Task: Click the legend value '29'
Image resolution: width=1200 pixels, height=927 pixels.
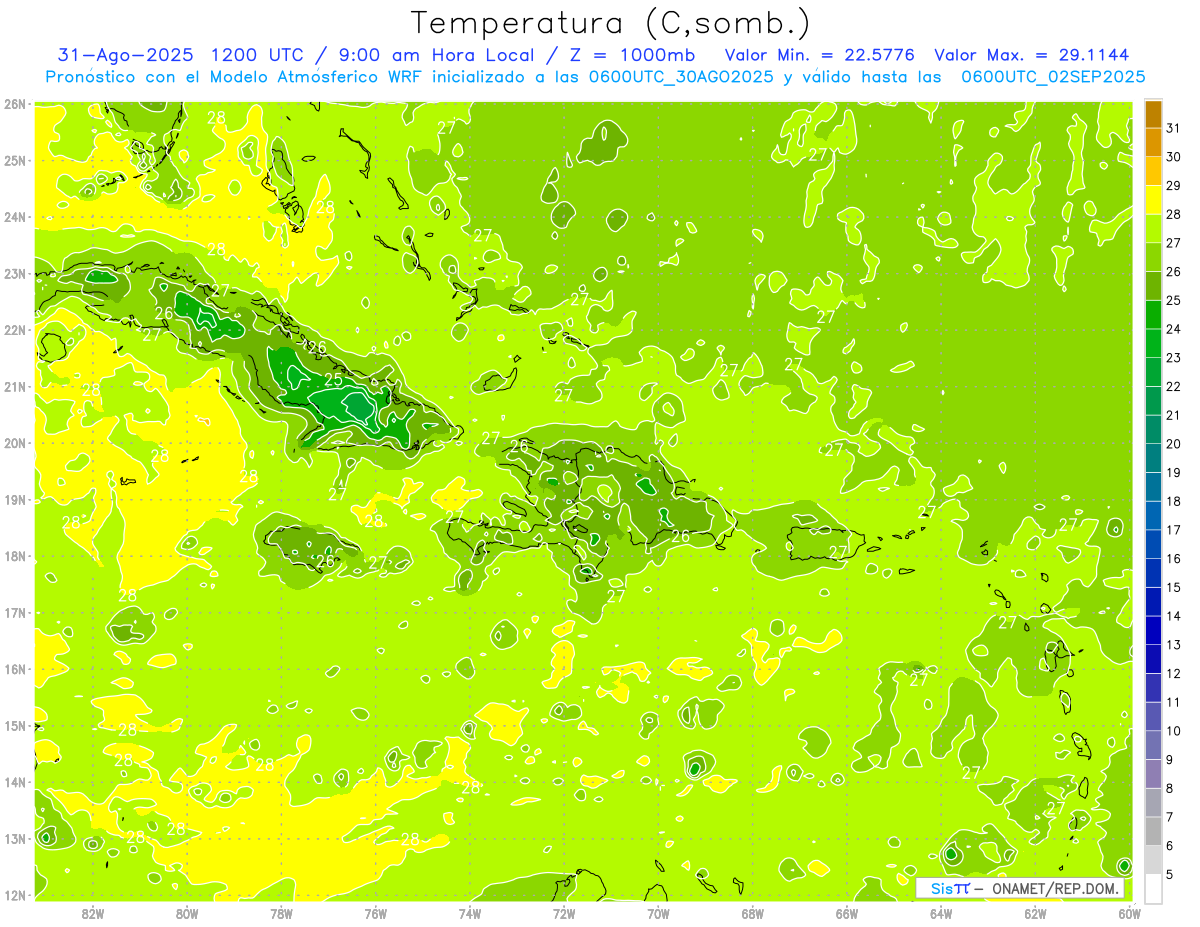Action: coord(1174,186)
